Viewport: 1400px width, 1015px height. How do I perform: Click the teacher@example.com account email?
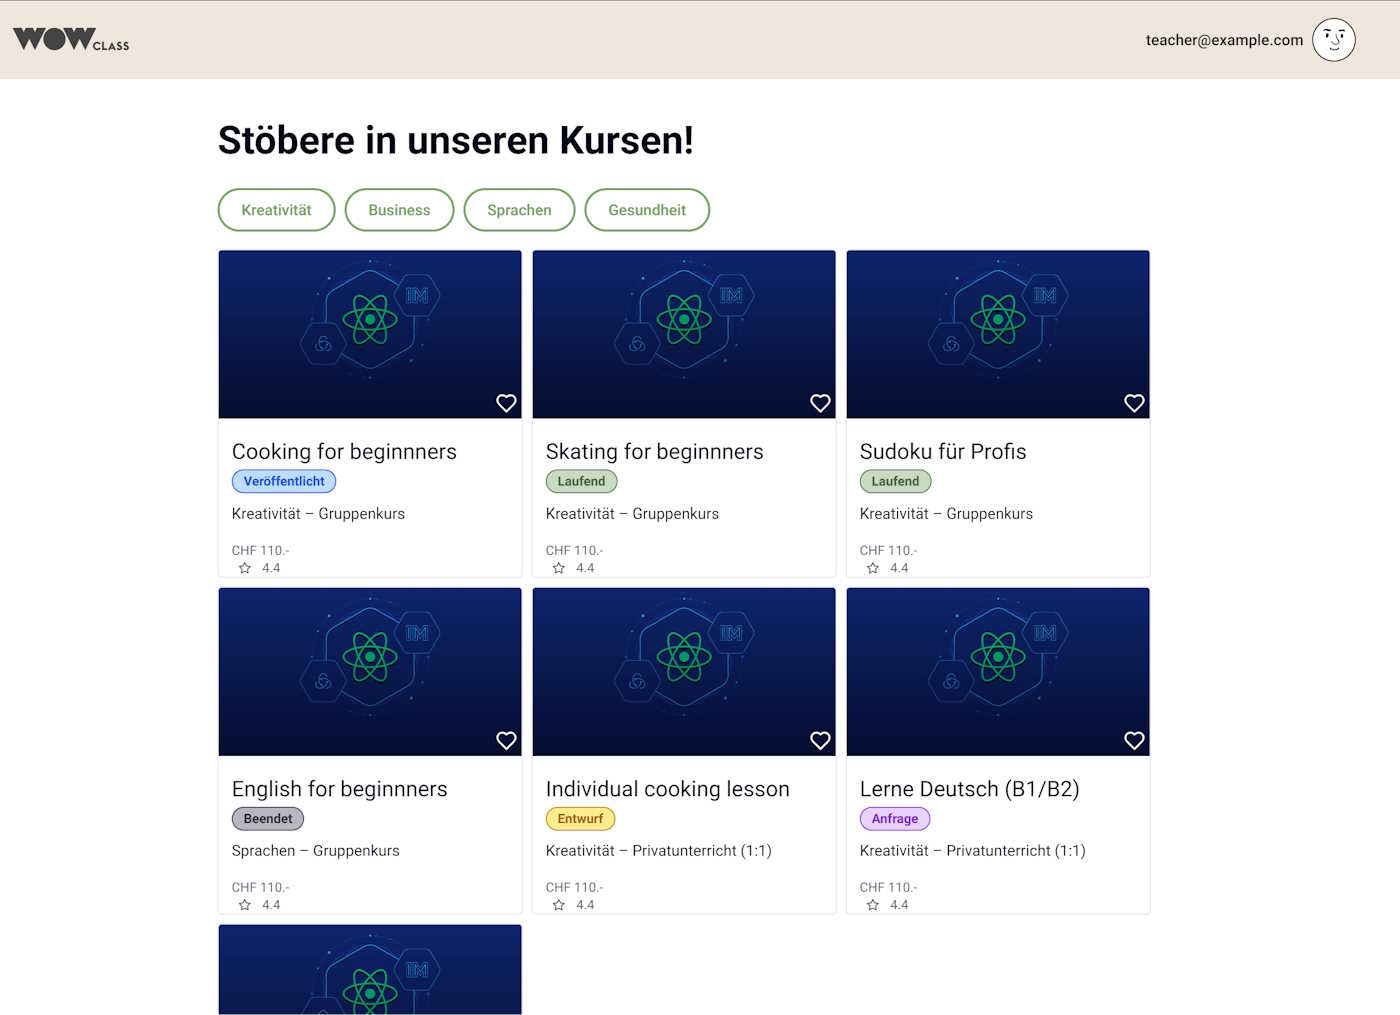point(1224,40)
